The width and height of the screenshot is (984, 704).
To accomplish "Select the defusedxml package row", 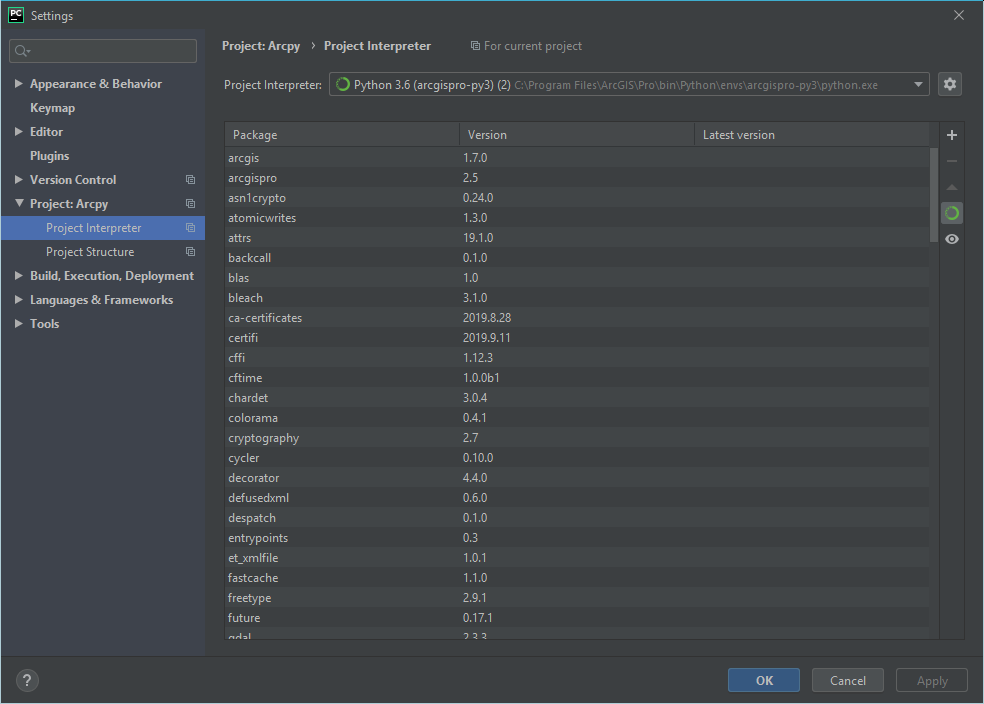I will pyautogui.click(x=577, y=498).
